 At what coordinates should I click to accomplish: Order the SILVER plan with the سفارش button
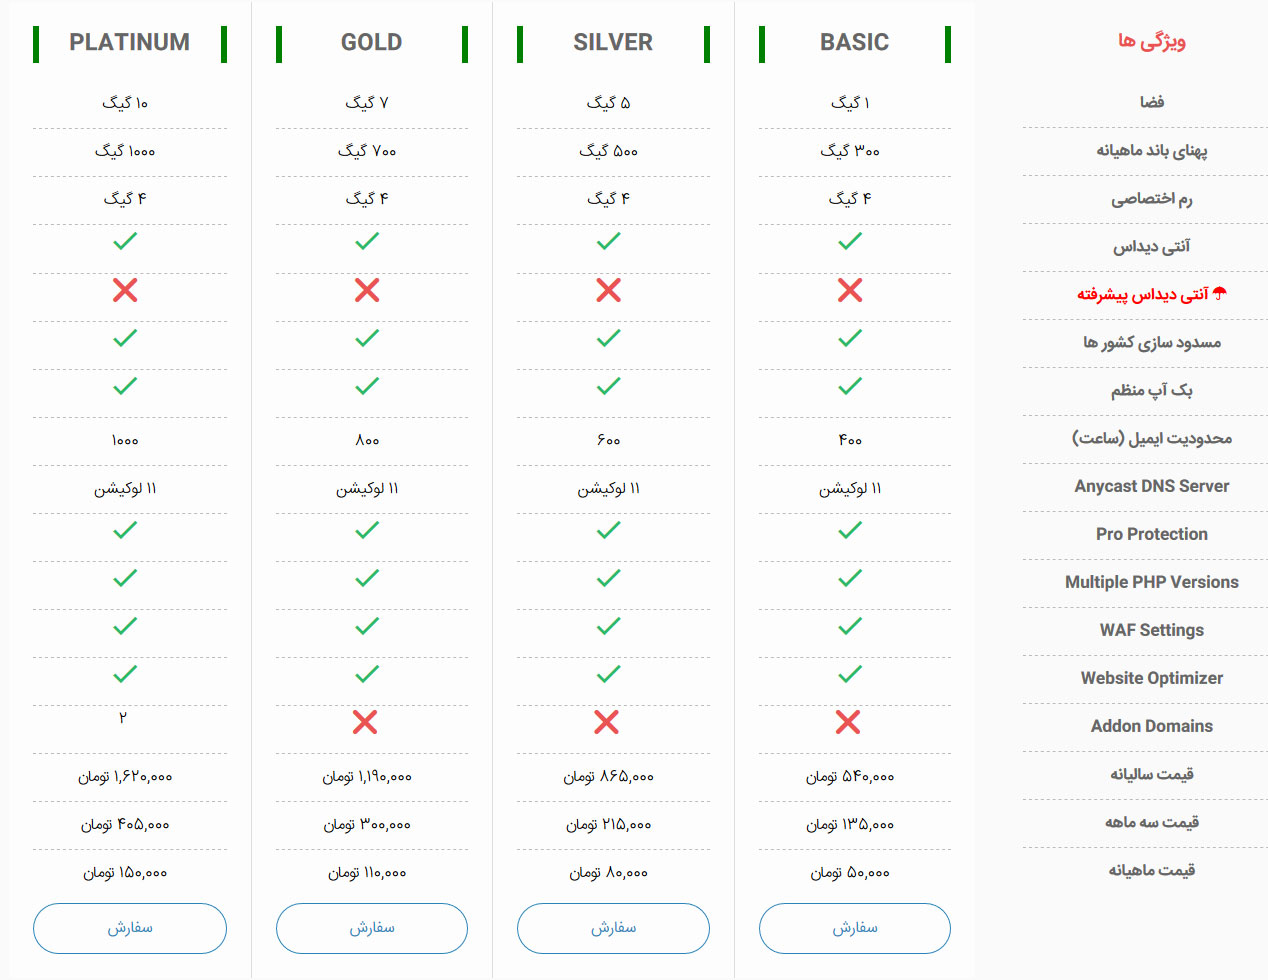[x=613, y=928]
